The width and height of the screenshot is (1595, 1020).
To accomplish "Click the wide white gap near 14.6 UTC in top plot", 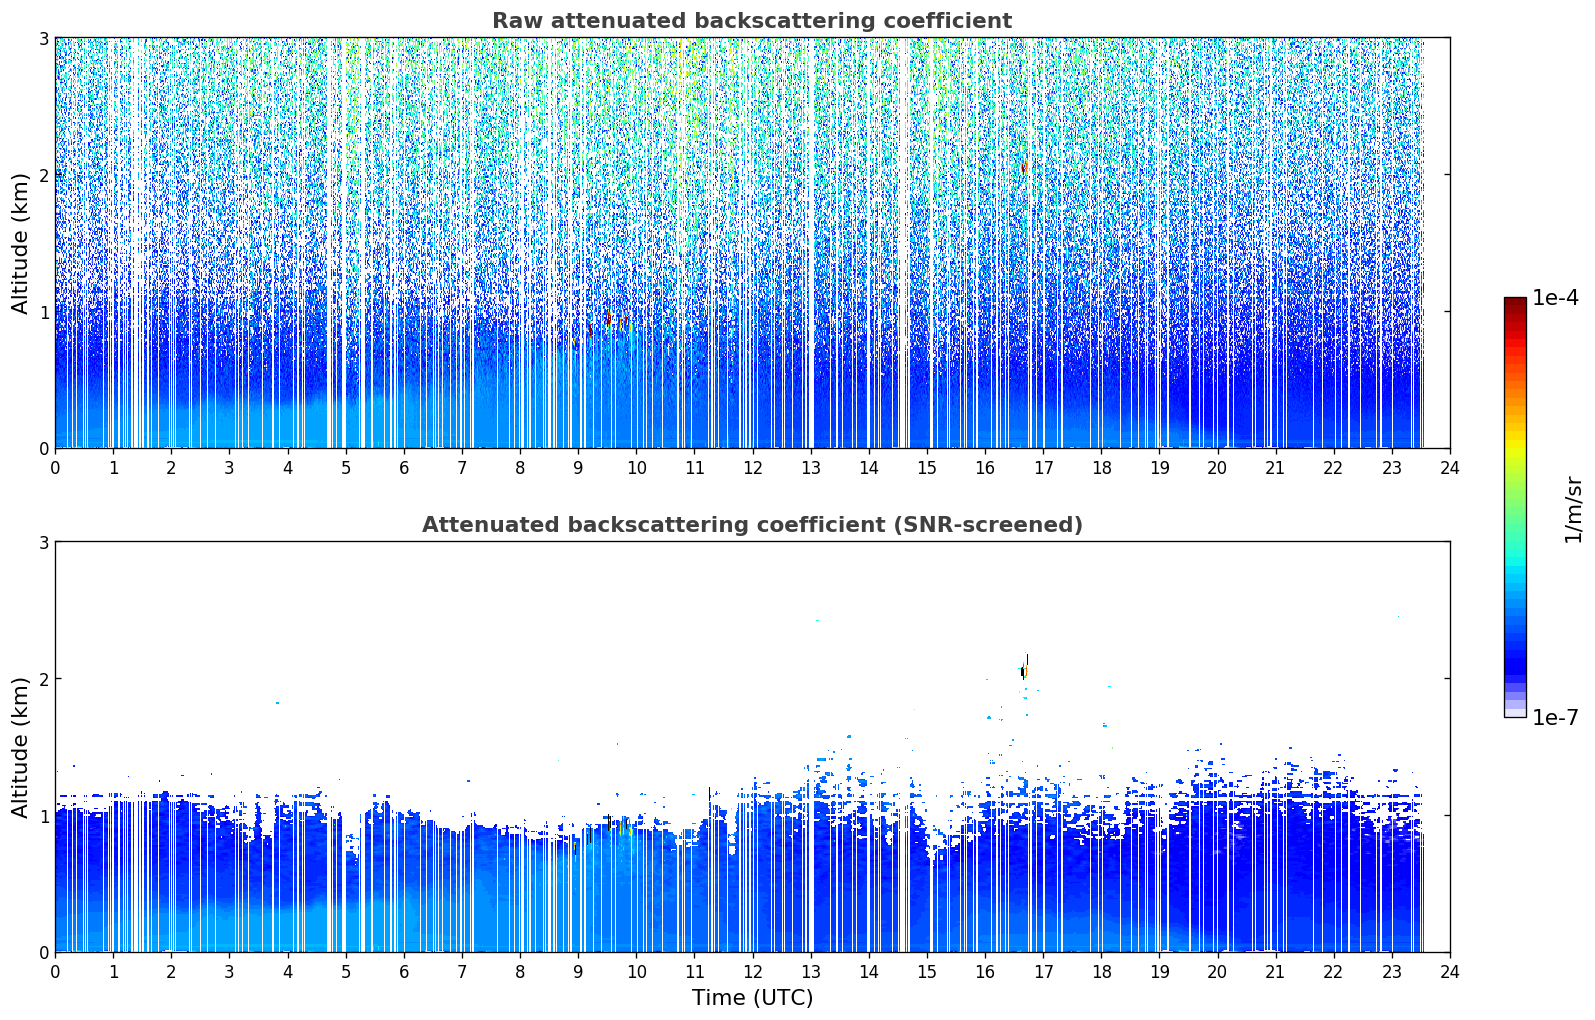I will click(903, 243).
